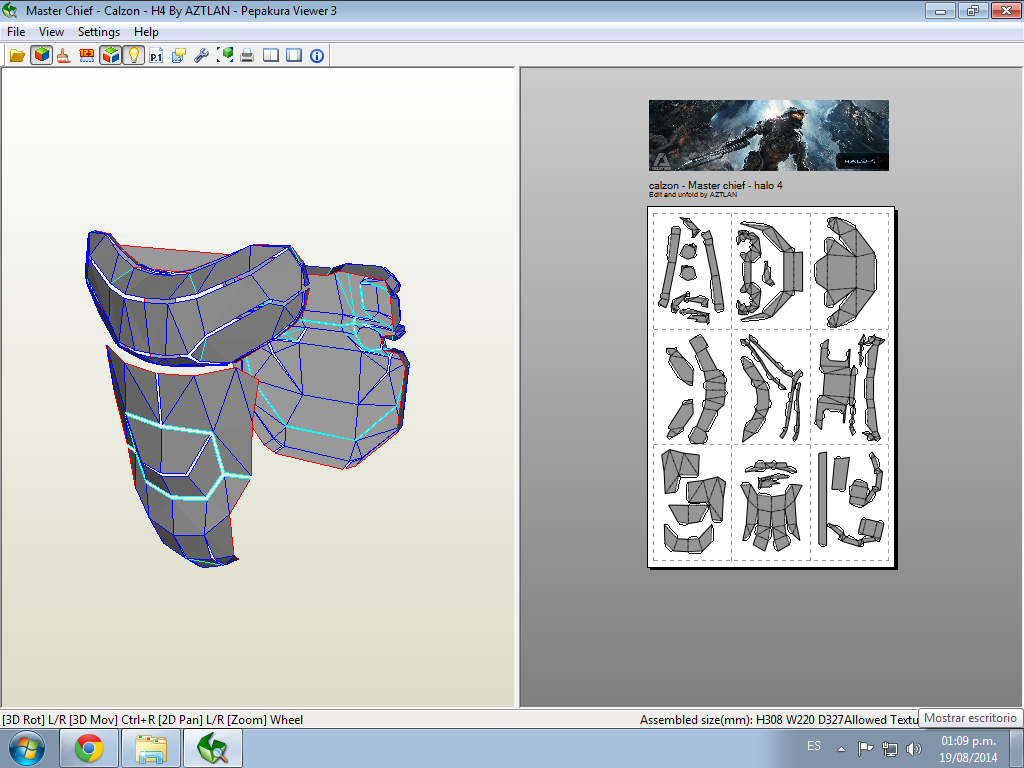Click the 3D armor model in the left view
Screen dimensions: 1024x768
click(x=248, y=397)
